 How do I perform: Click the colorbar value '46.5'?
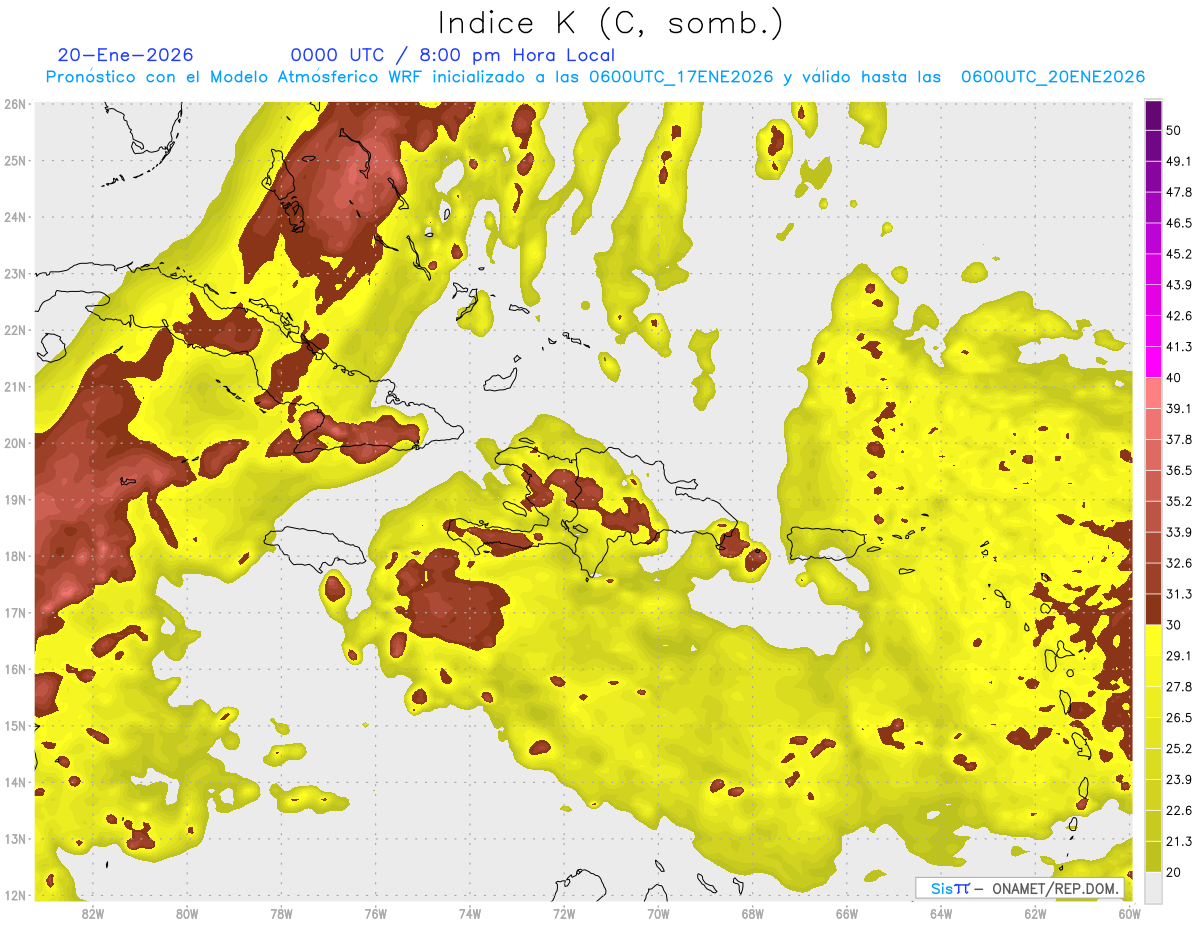coord(1179,223)
